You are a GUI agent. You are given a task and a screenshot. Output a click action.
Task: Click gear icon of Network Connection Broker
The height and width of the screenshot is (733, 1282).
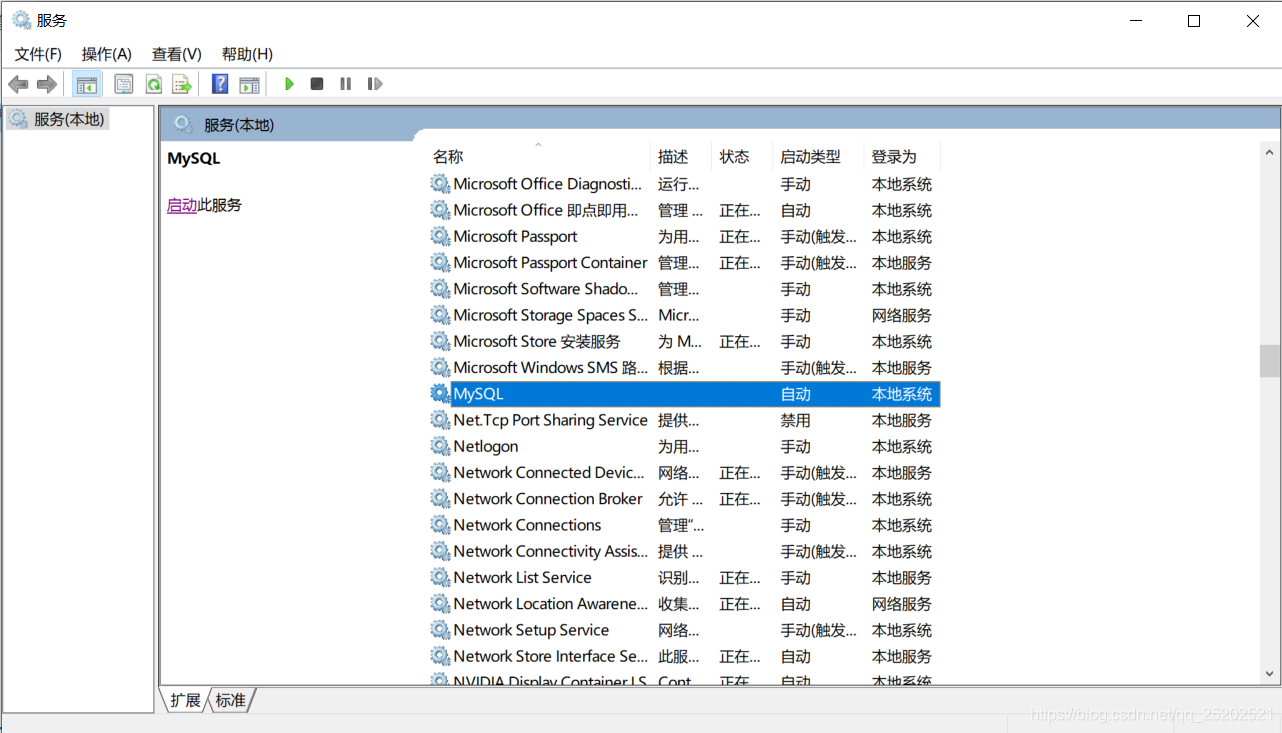pos(440,499)
